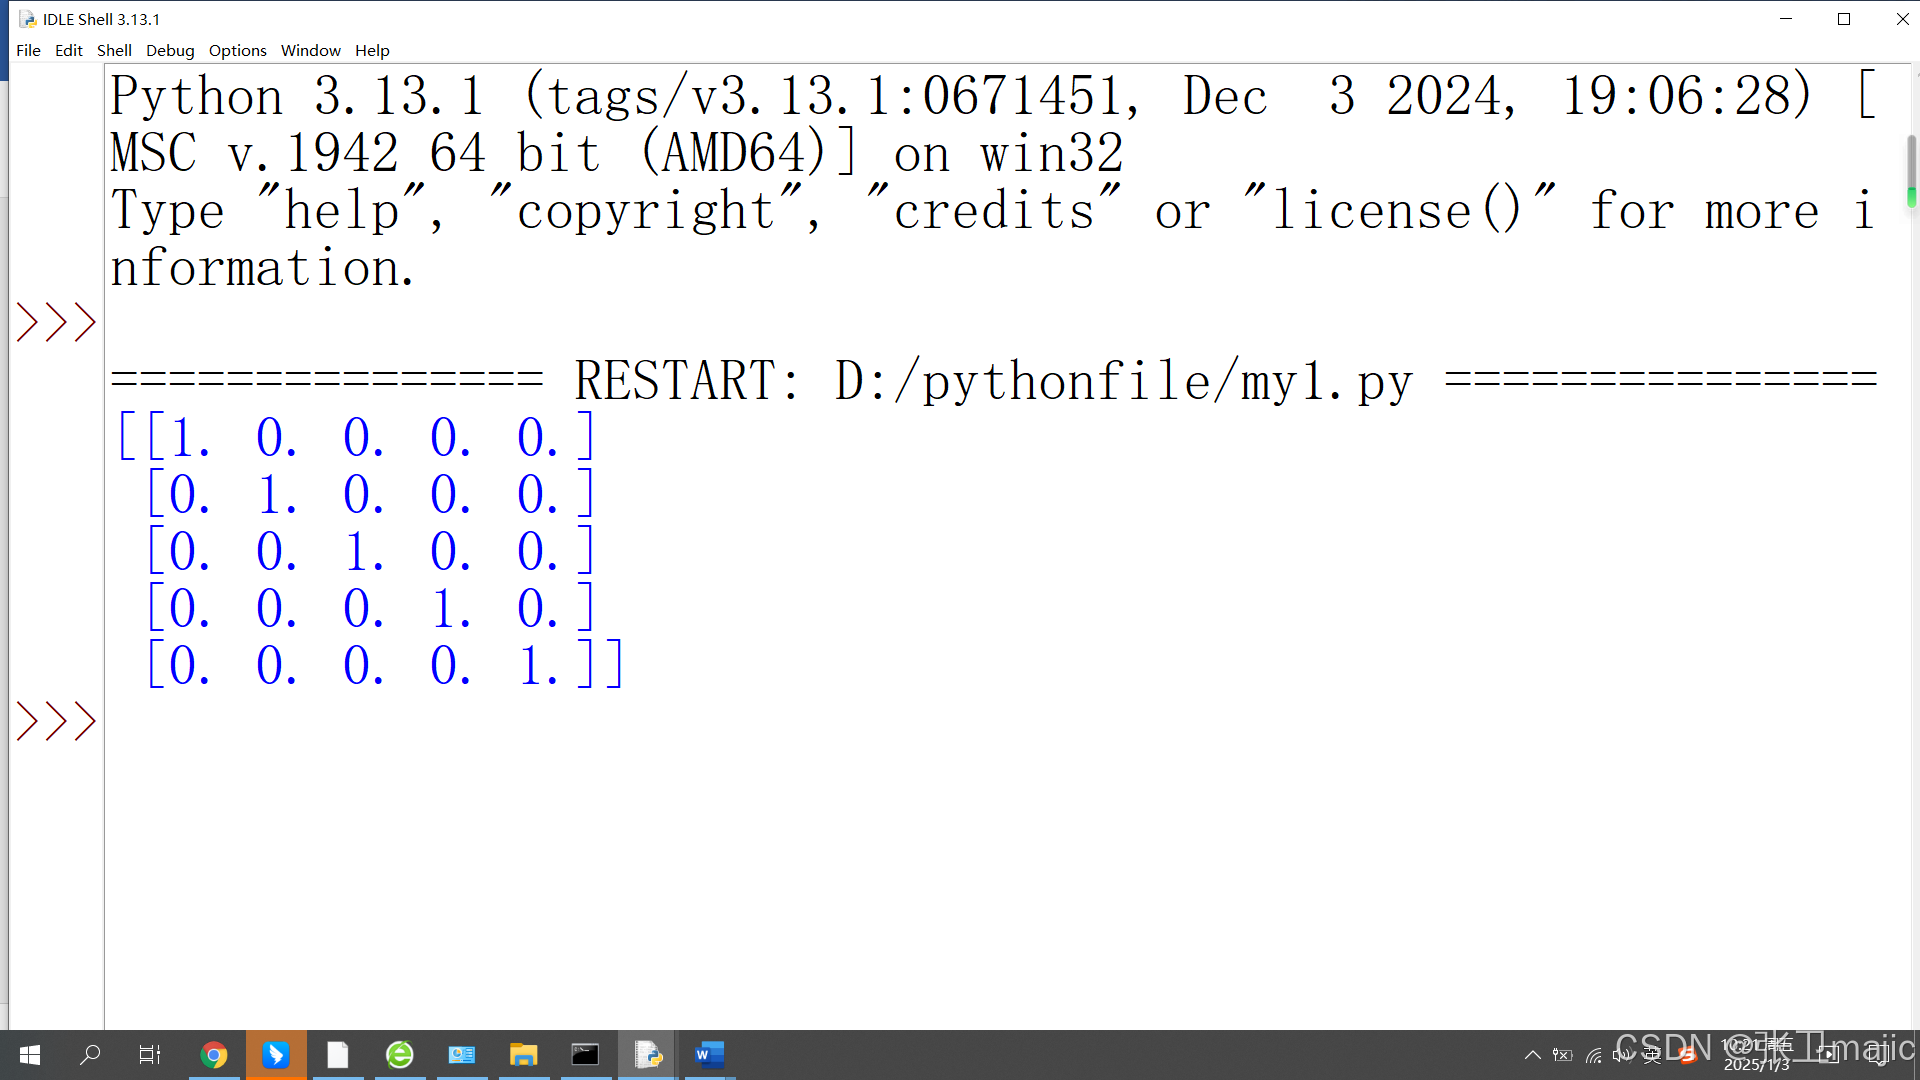
Task: Open the File menu
Action: [28, 50]
